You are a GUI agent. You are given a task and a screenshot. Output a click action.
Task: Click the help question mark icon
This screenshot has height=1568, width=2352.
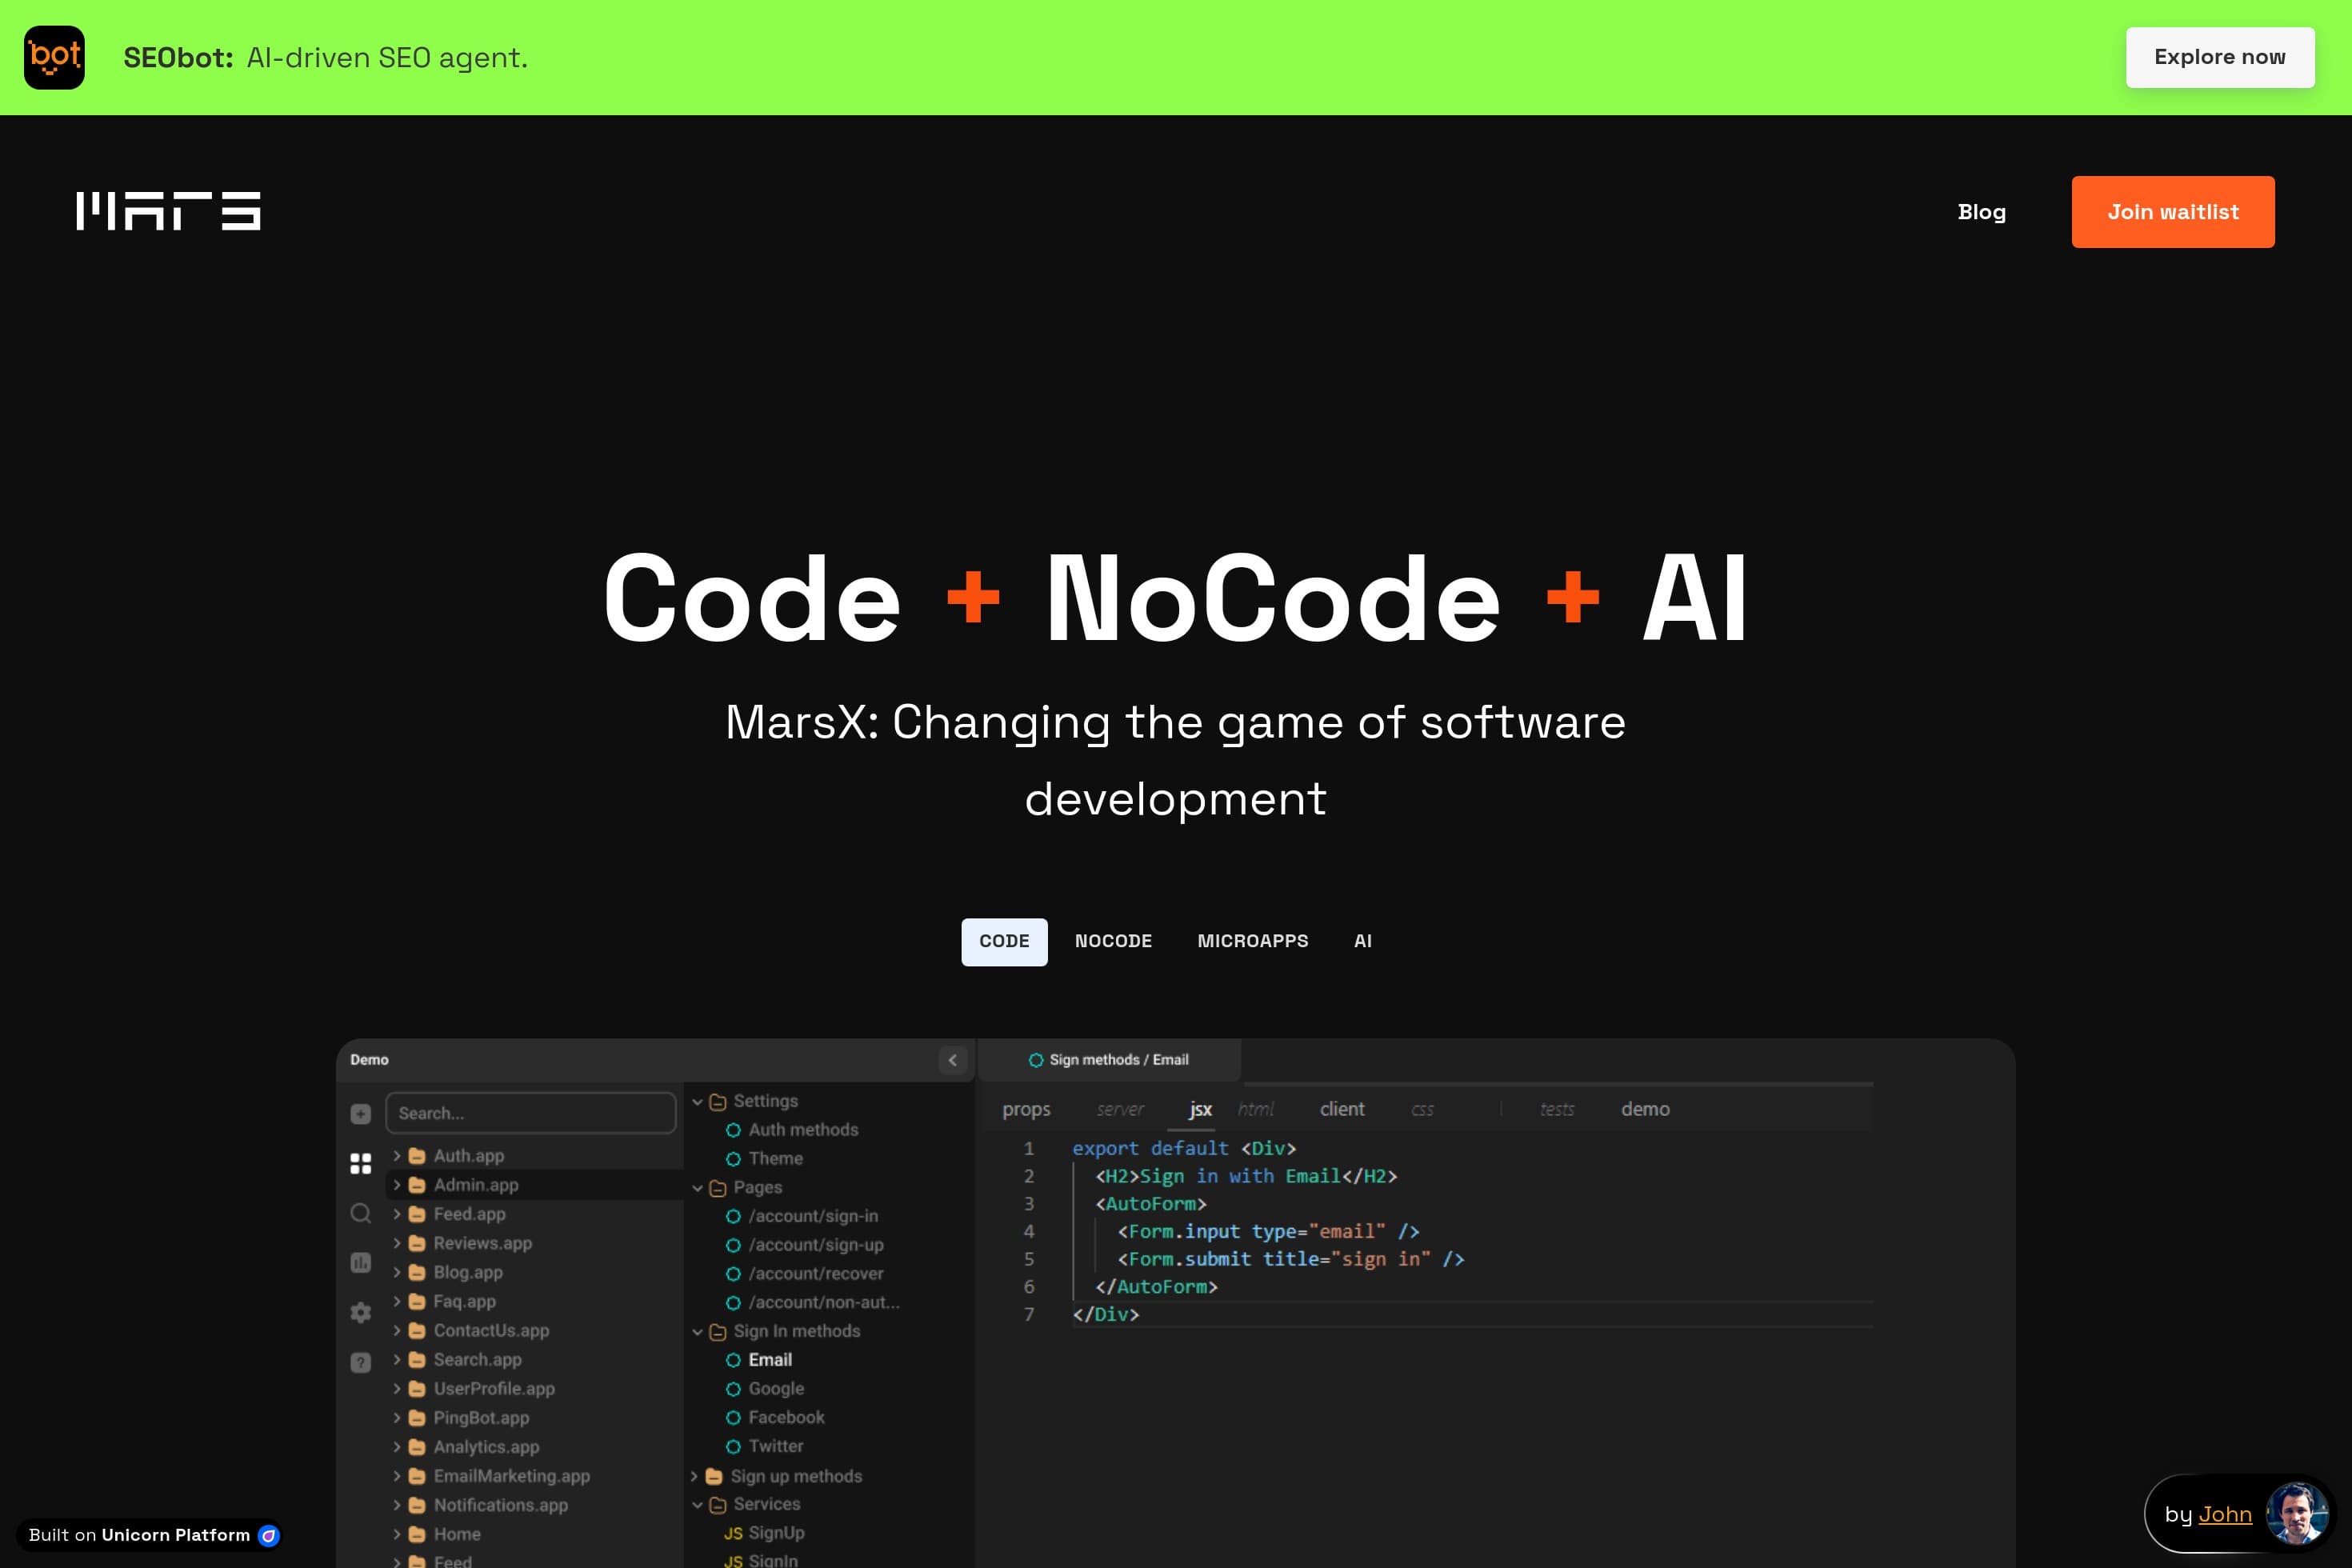tap(360, 1361)
